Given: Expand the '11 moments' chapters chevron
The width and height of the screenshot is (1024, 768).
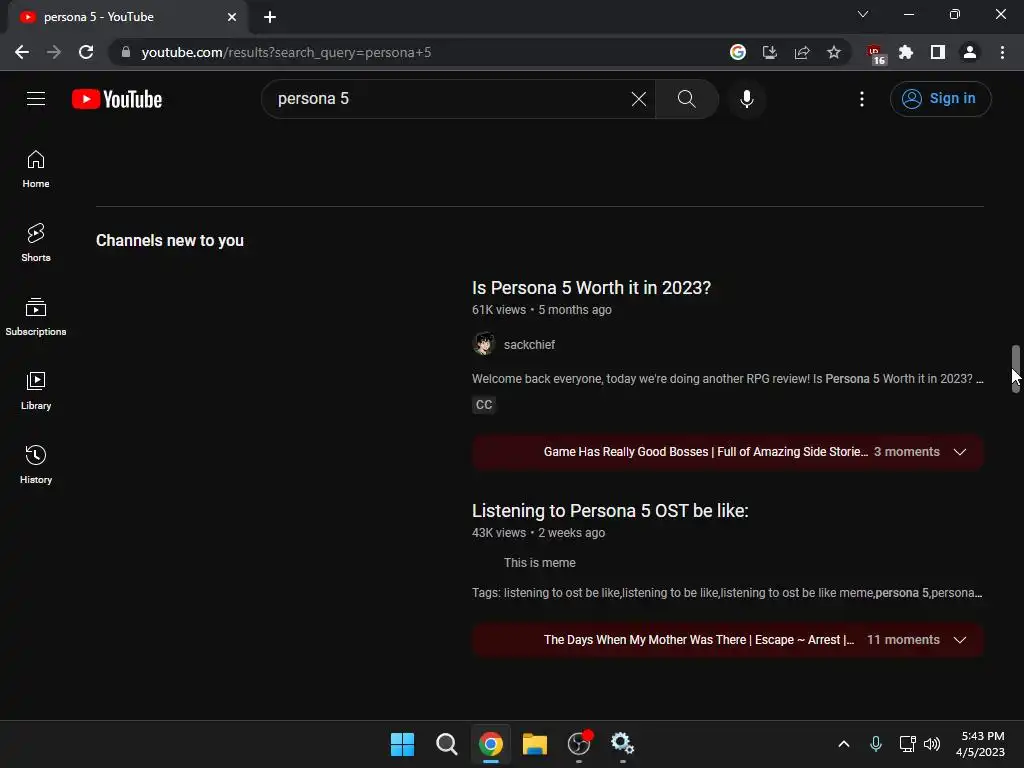Looking at the screenshot, I should [959, 640].
